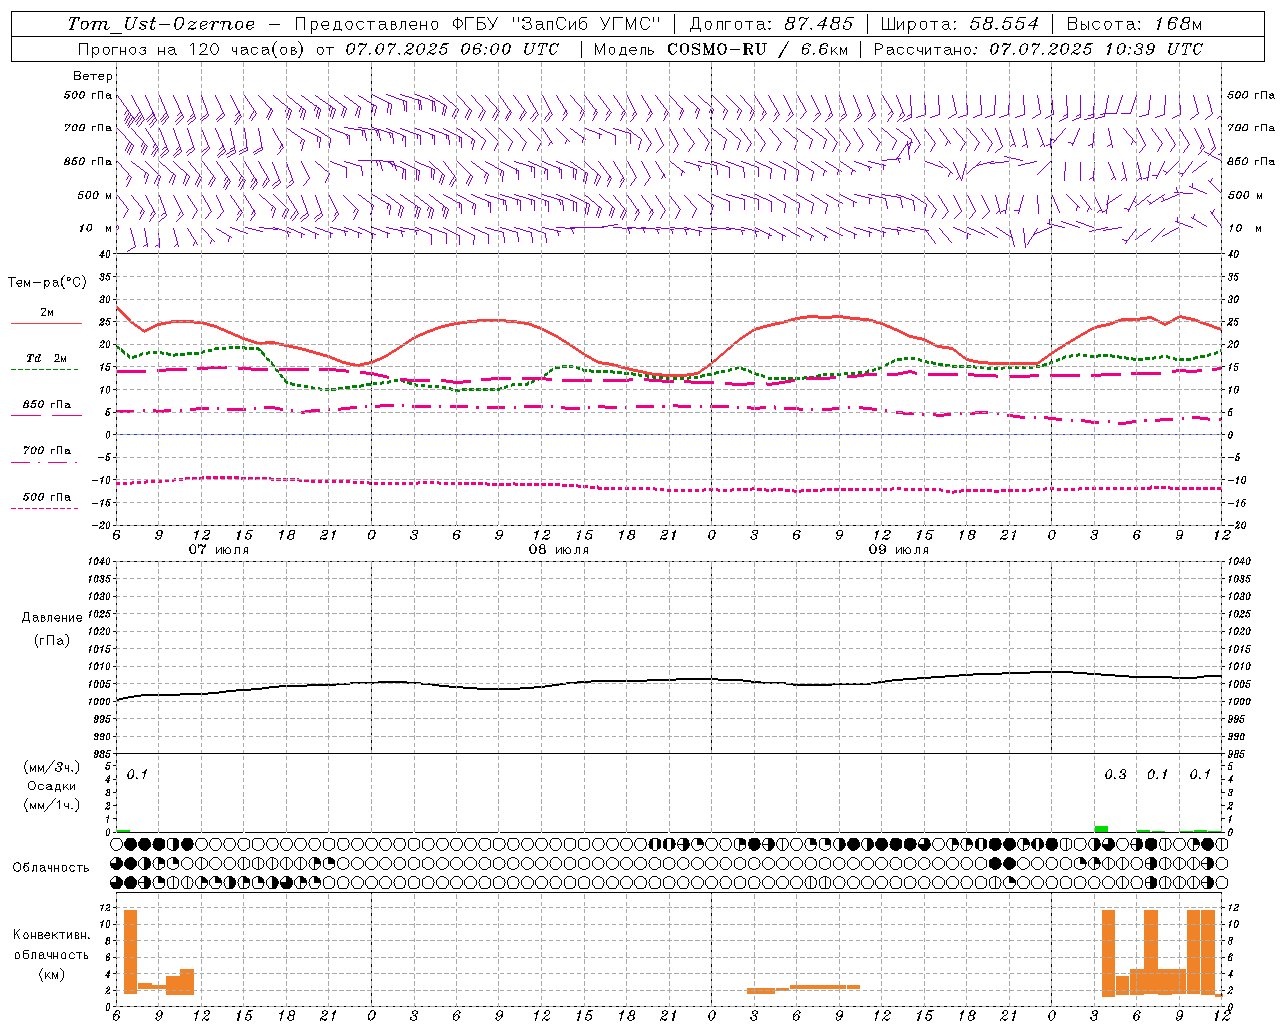Click the '500 м' wind level label on left

click(95, 195)
